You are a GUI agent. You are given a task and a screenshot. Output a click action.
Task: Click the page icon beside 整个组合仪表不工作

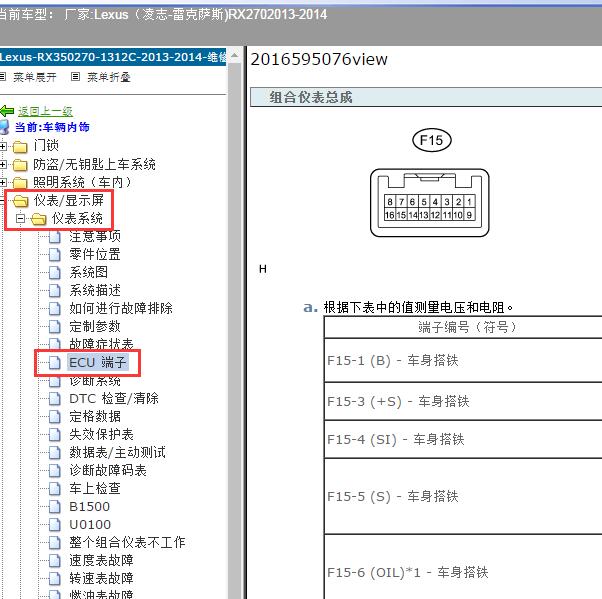tap(55, 543)
